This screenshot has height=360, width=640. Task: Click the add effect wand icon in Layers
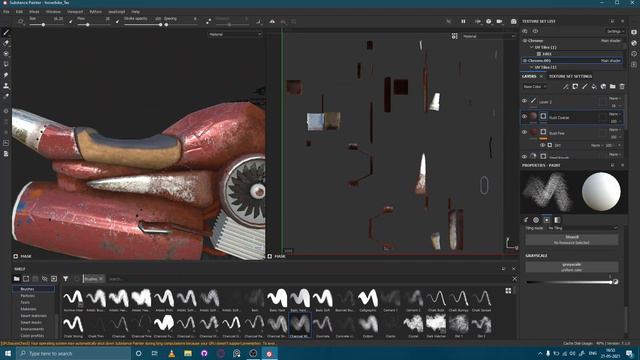click(565, 87)
